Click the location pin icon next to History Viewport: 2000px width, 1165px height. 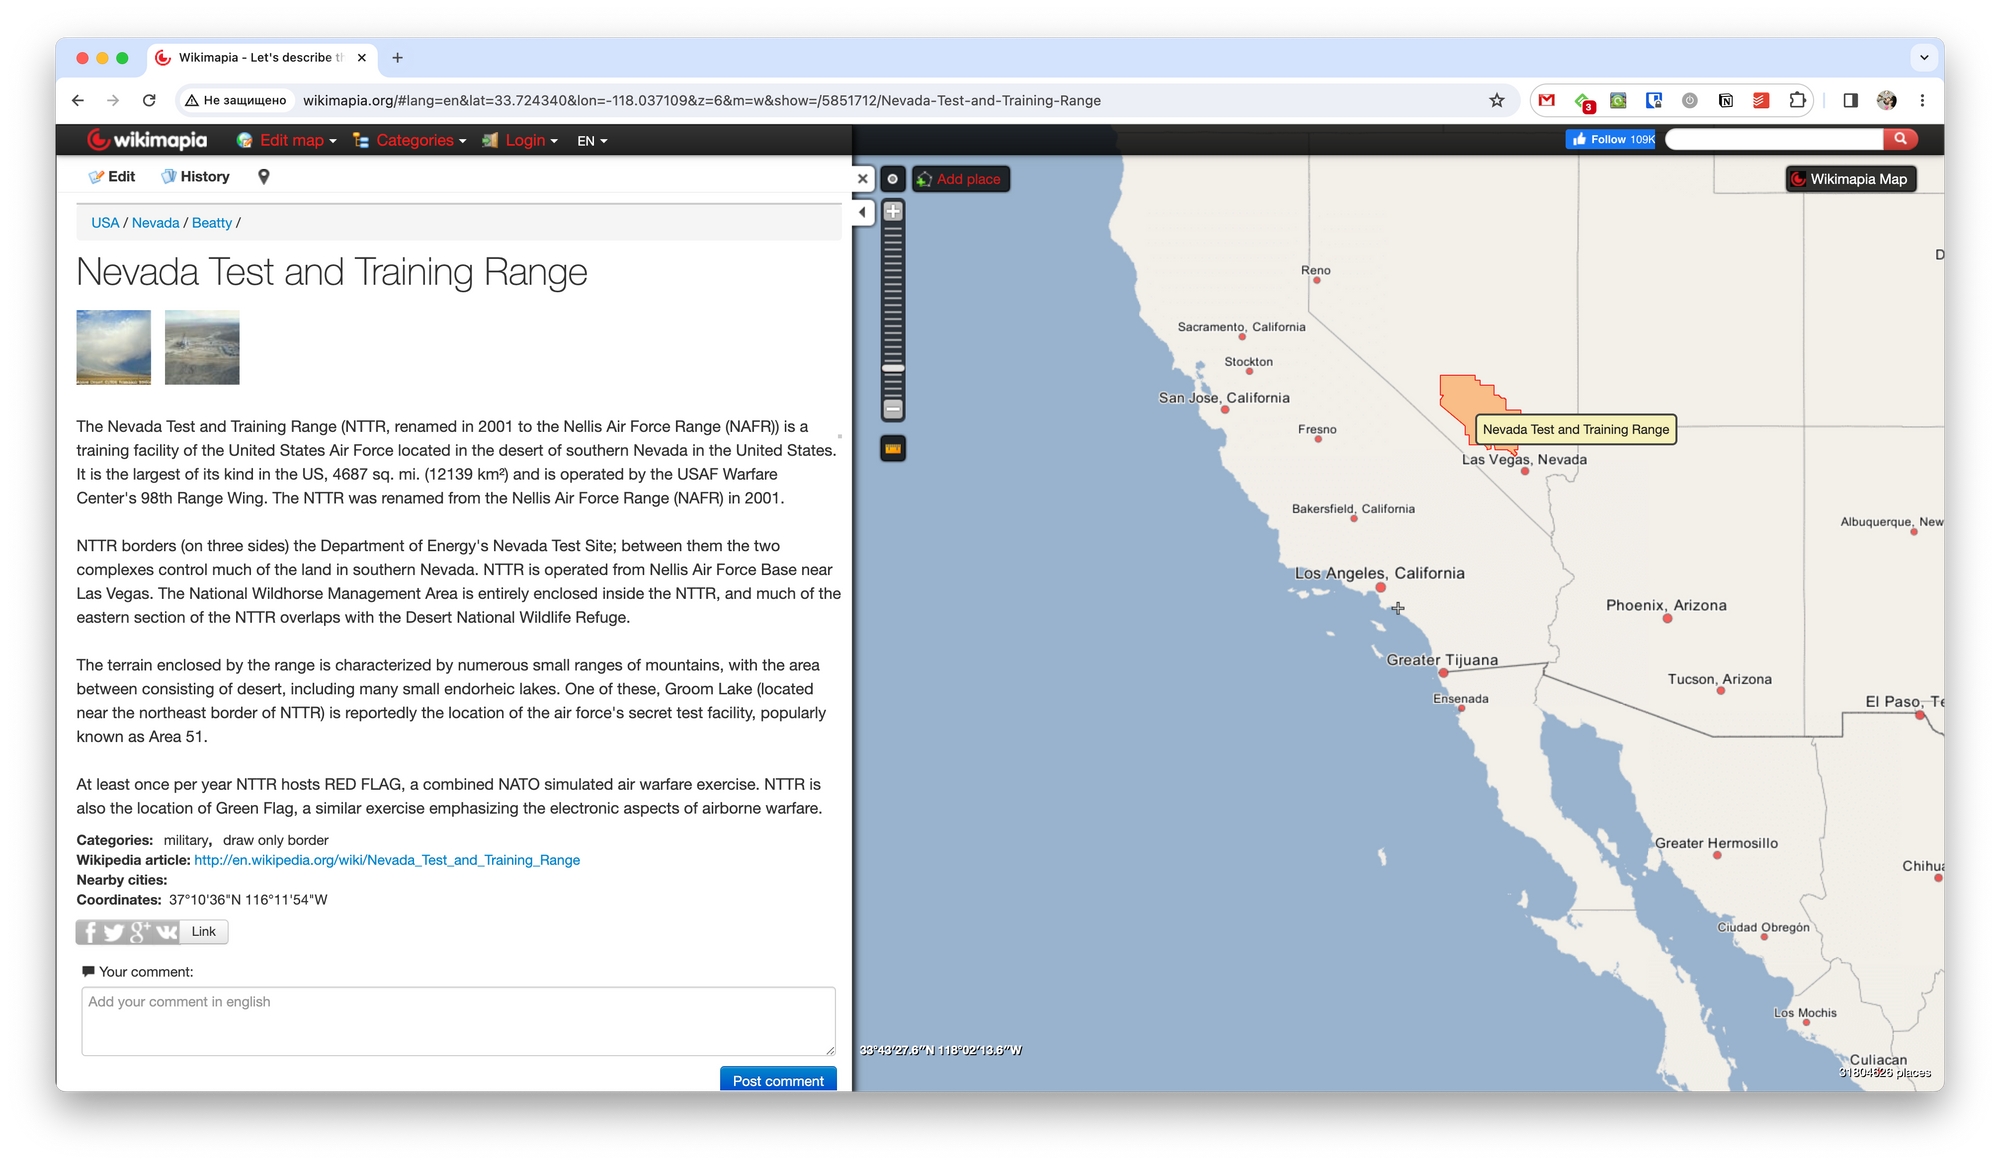264,177
